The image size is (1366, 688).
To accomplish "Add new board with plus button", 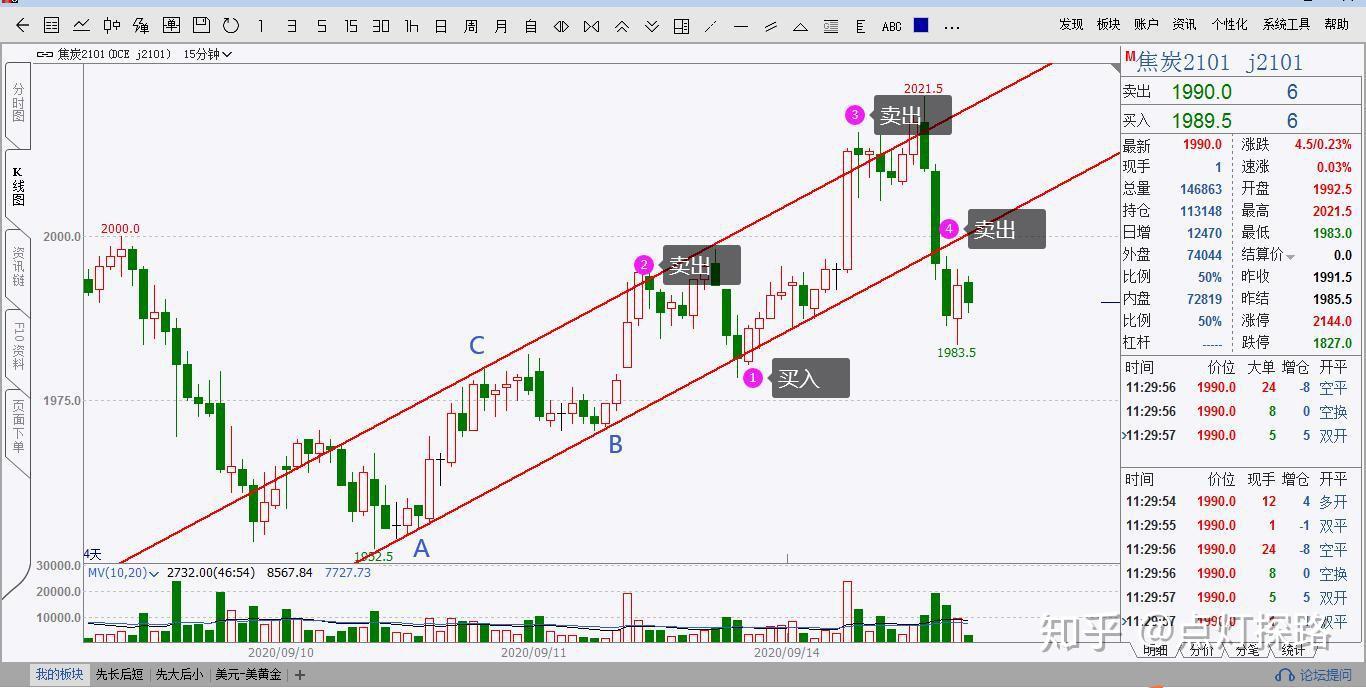I will click(x=299, y=675).
